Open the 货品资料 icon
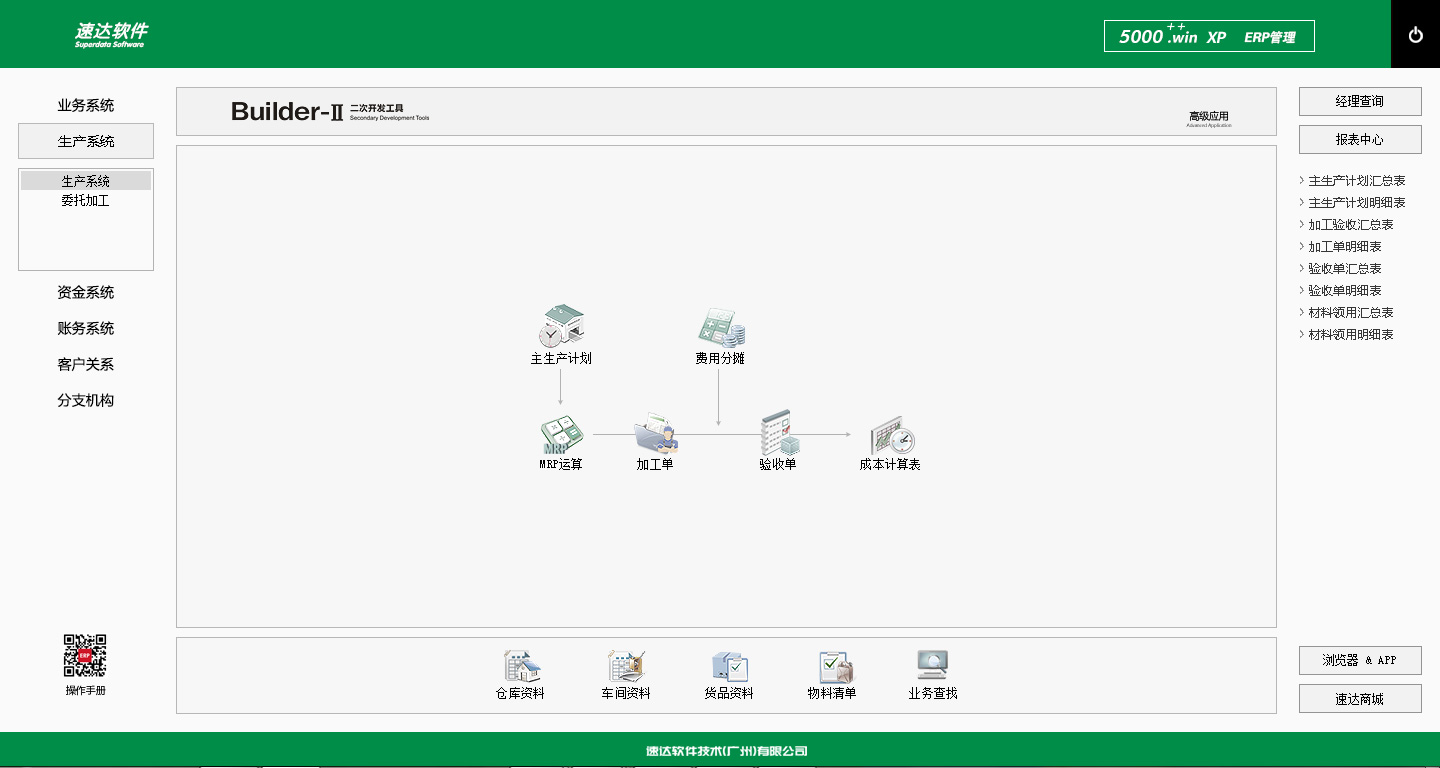Screen dimensions: 1440x768 coord(729,667)
